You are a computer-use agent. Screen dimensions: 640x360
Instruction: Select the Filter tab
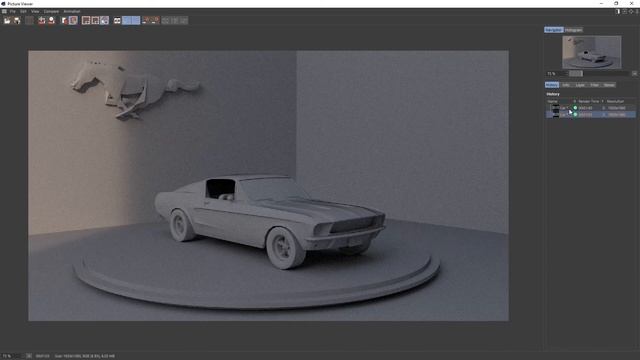[595, 85]
